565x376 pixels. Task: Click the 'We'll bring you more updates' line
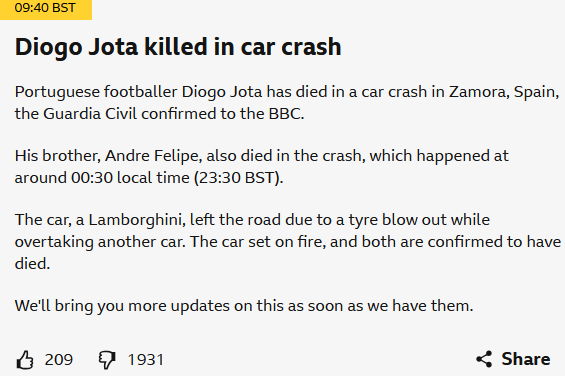(x=244, y=306)
